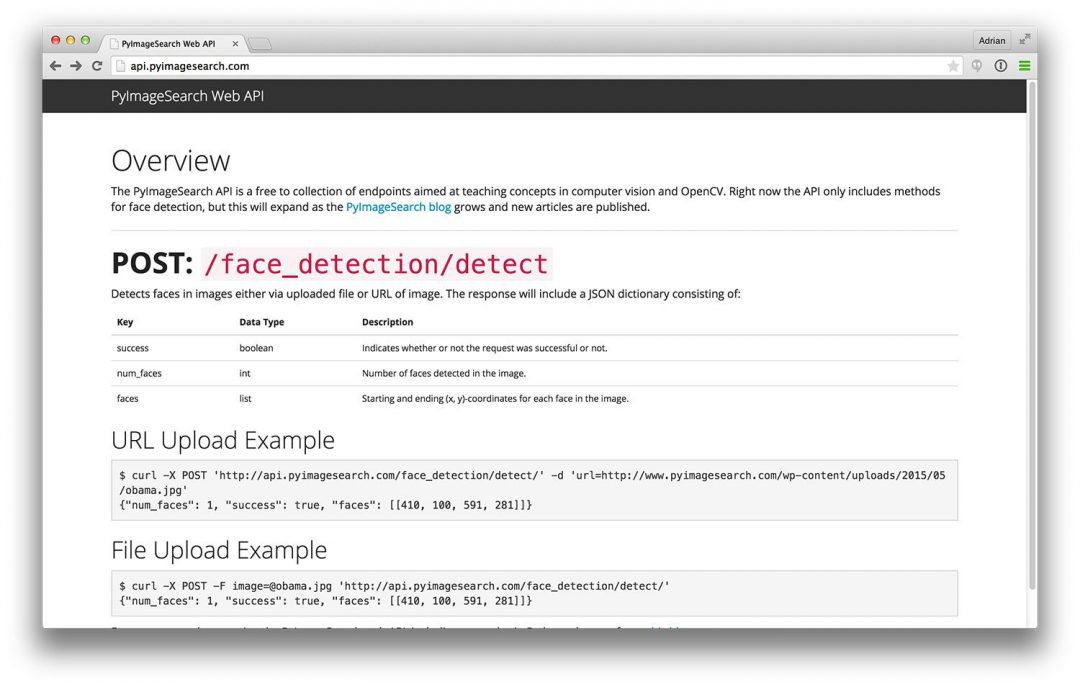Image resolution: width=1080 pixels, height=687 pixels.
Task: Click the speech bubble extension icon
Action: (977, 65)
